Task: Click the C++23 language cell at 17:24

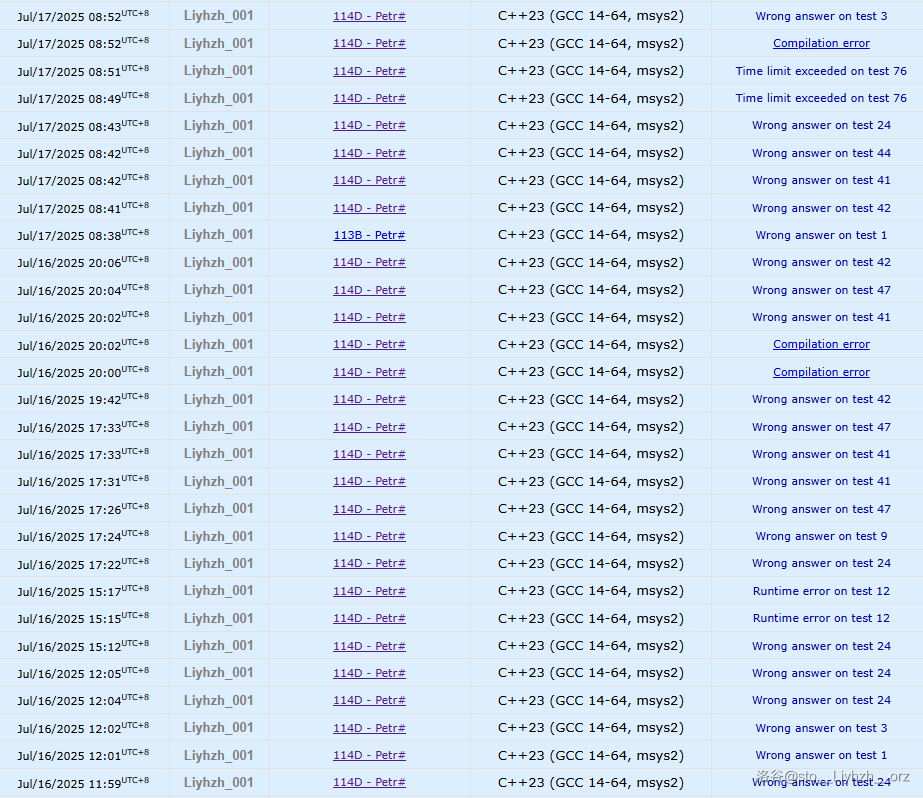Action: point(590,536)
